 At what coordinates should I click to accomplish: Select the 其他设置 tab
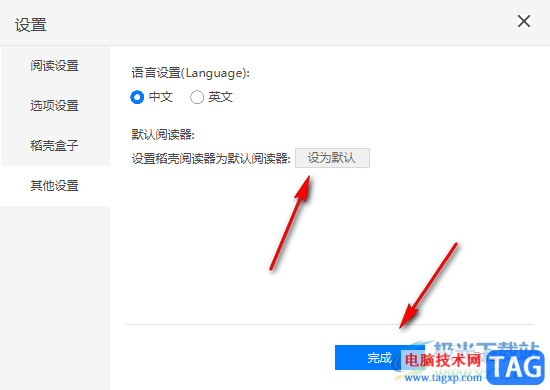55,186
